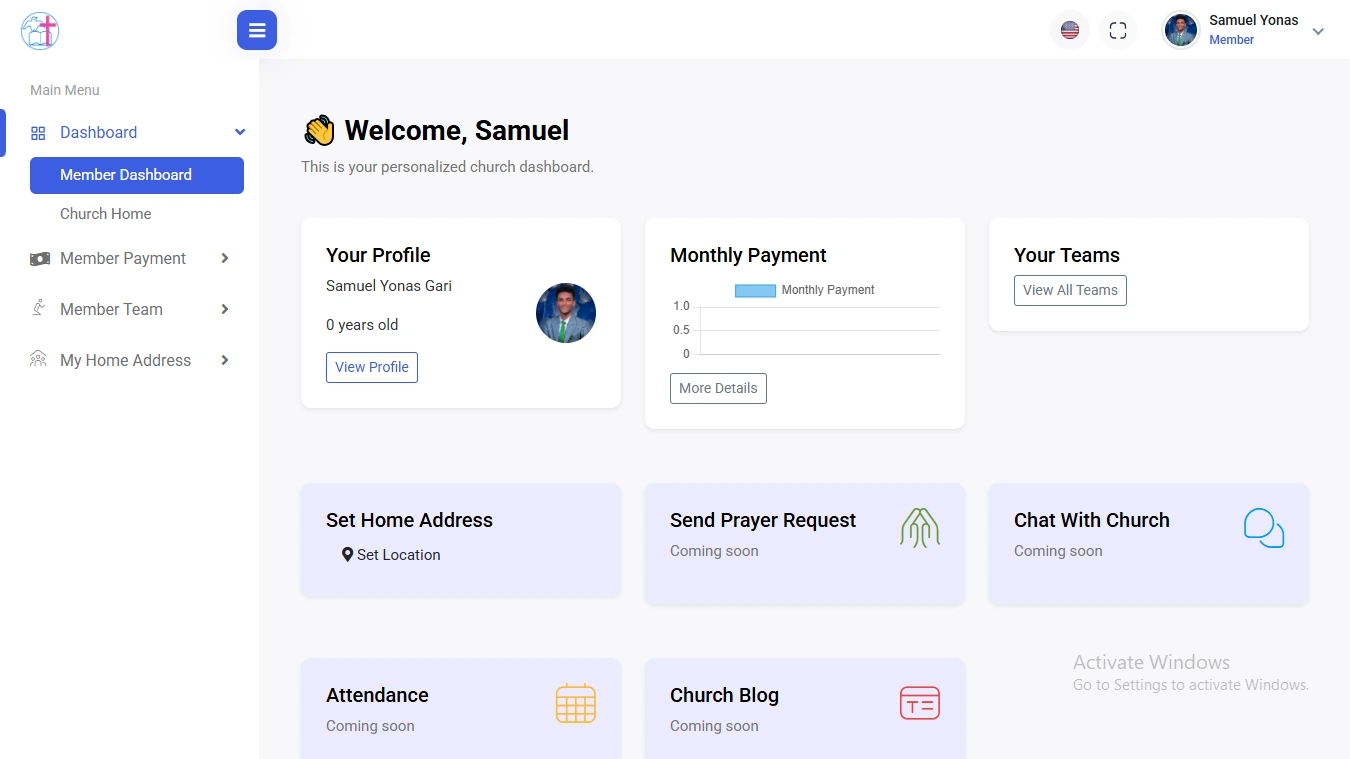Screen dimensions: 1350x759
Task: Open View All Teams
Action: 1070,290
